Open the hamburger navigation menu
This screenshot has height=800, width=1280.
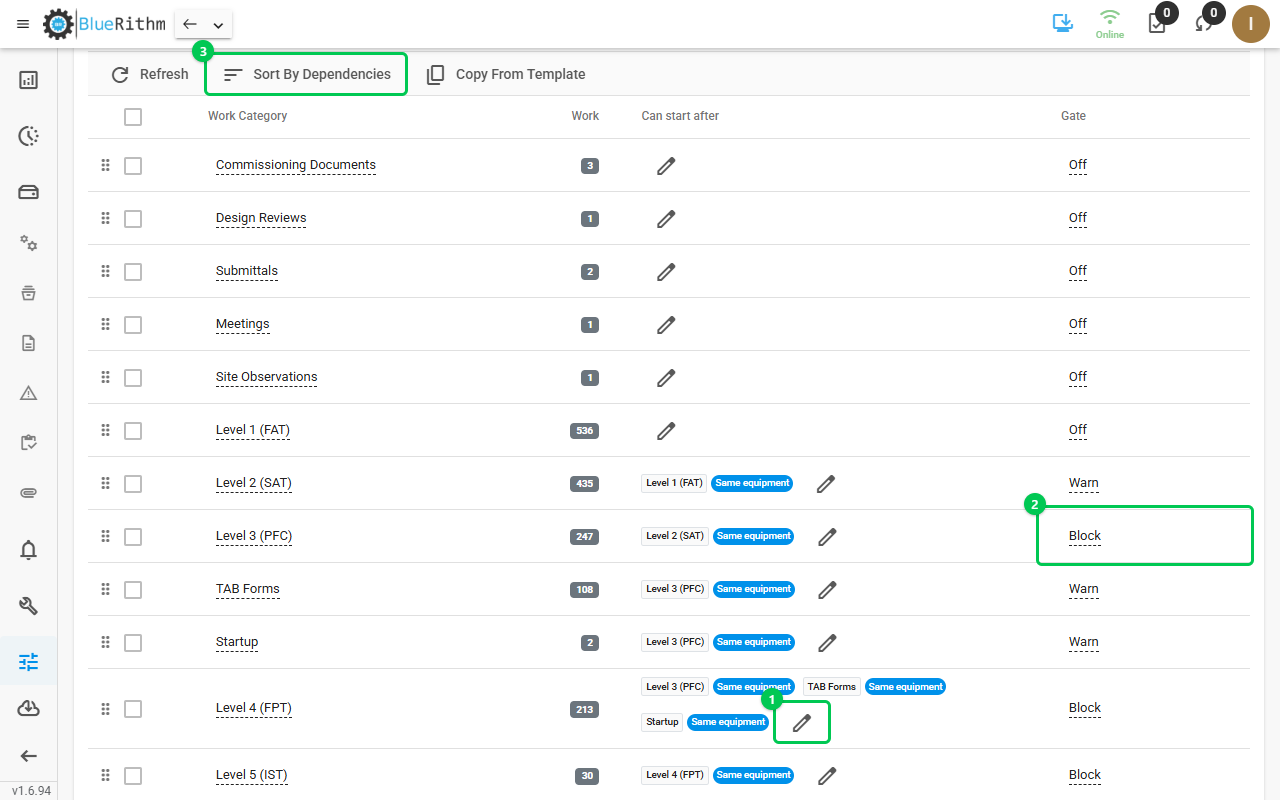pyautogui.click(x=23, y=24)
